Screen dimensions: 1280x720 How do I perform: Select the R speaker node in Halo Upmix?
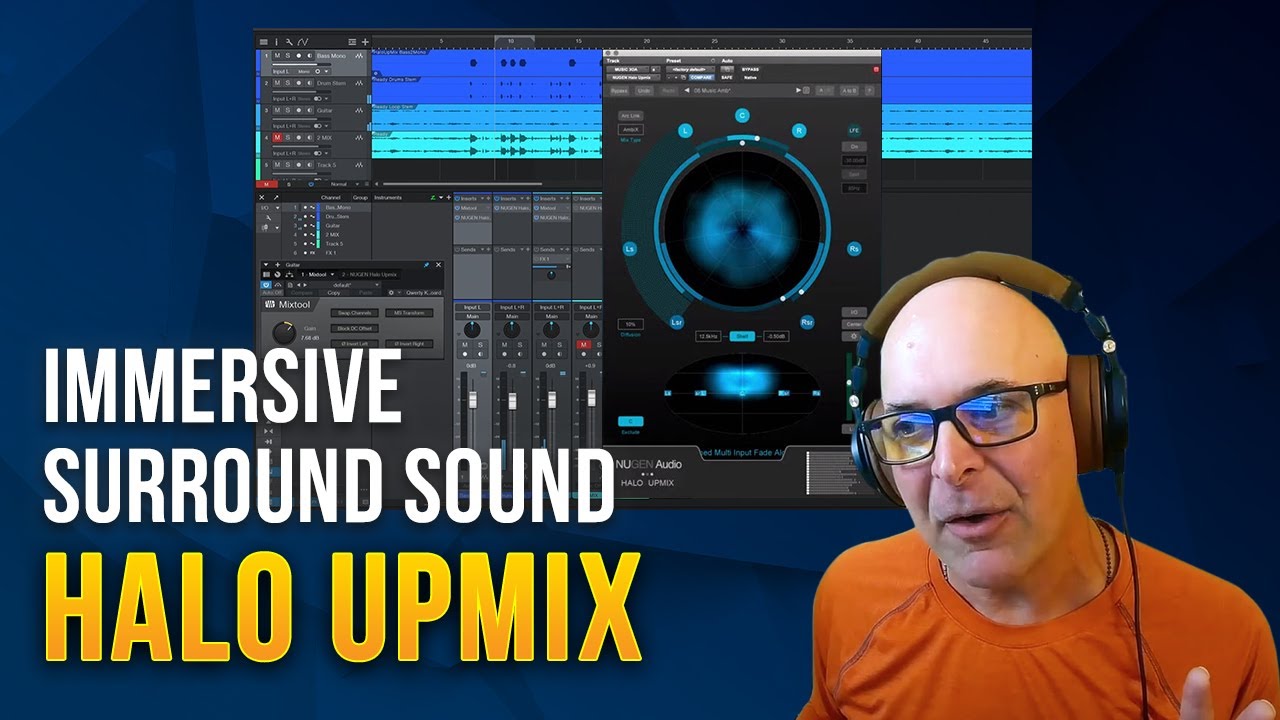(799, 130)
